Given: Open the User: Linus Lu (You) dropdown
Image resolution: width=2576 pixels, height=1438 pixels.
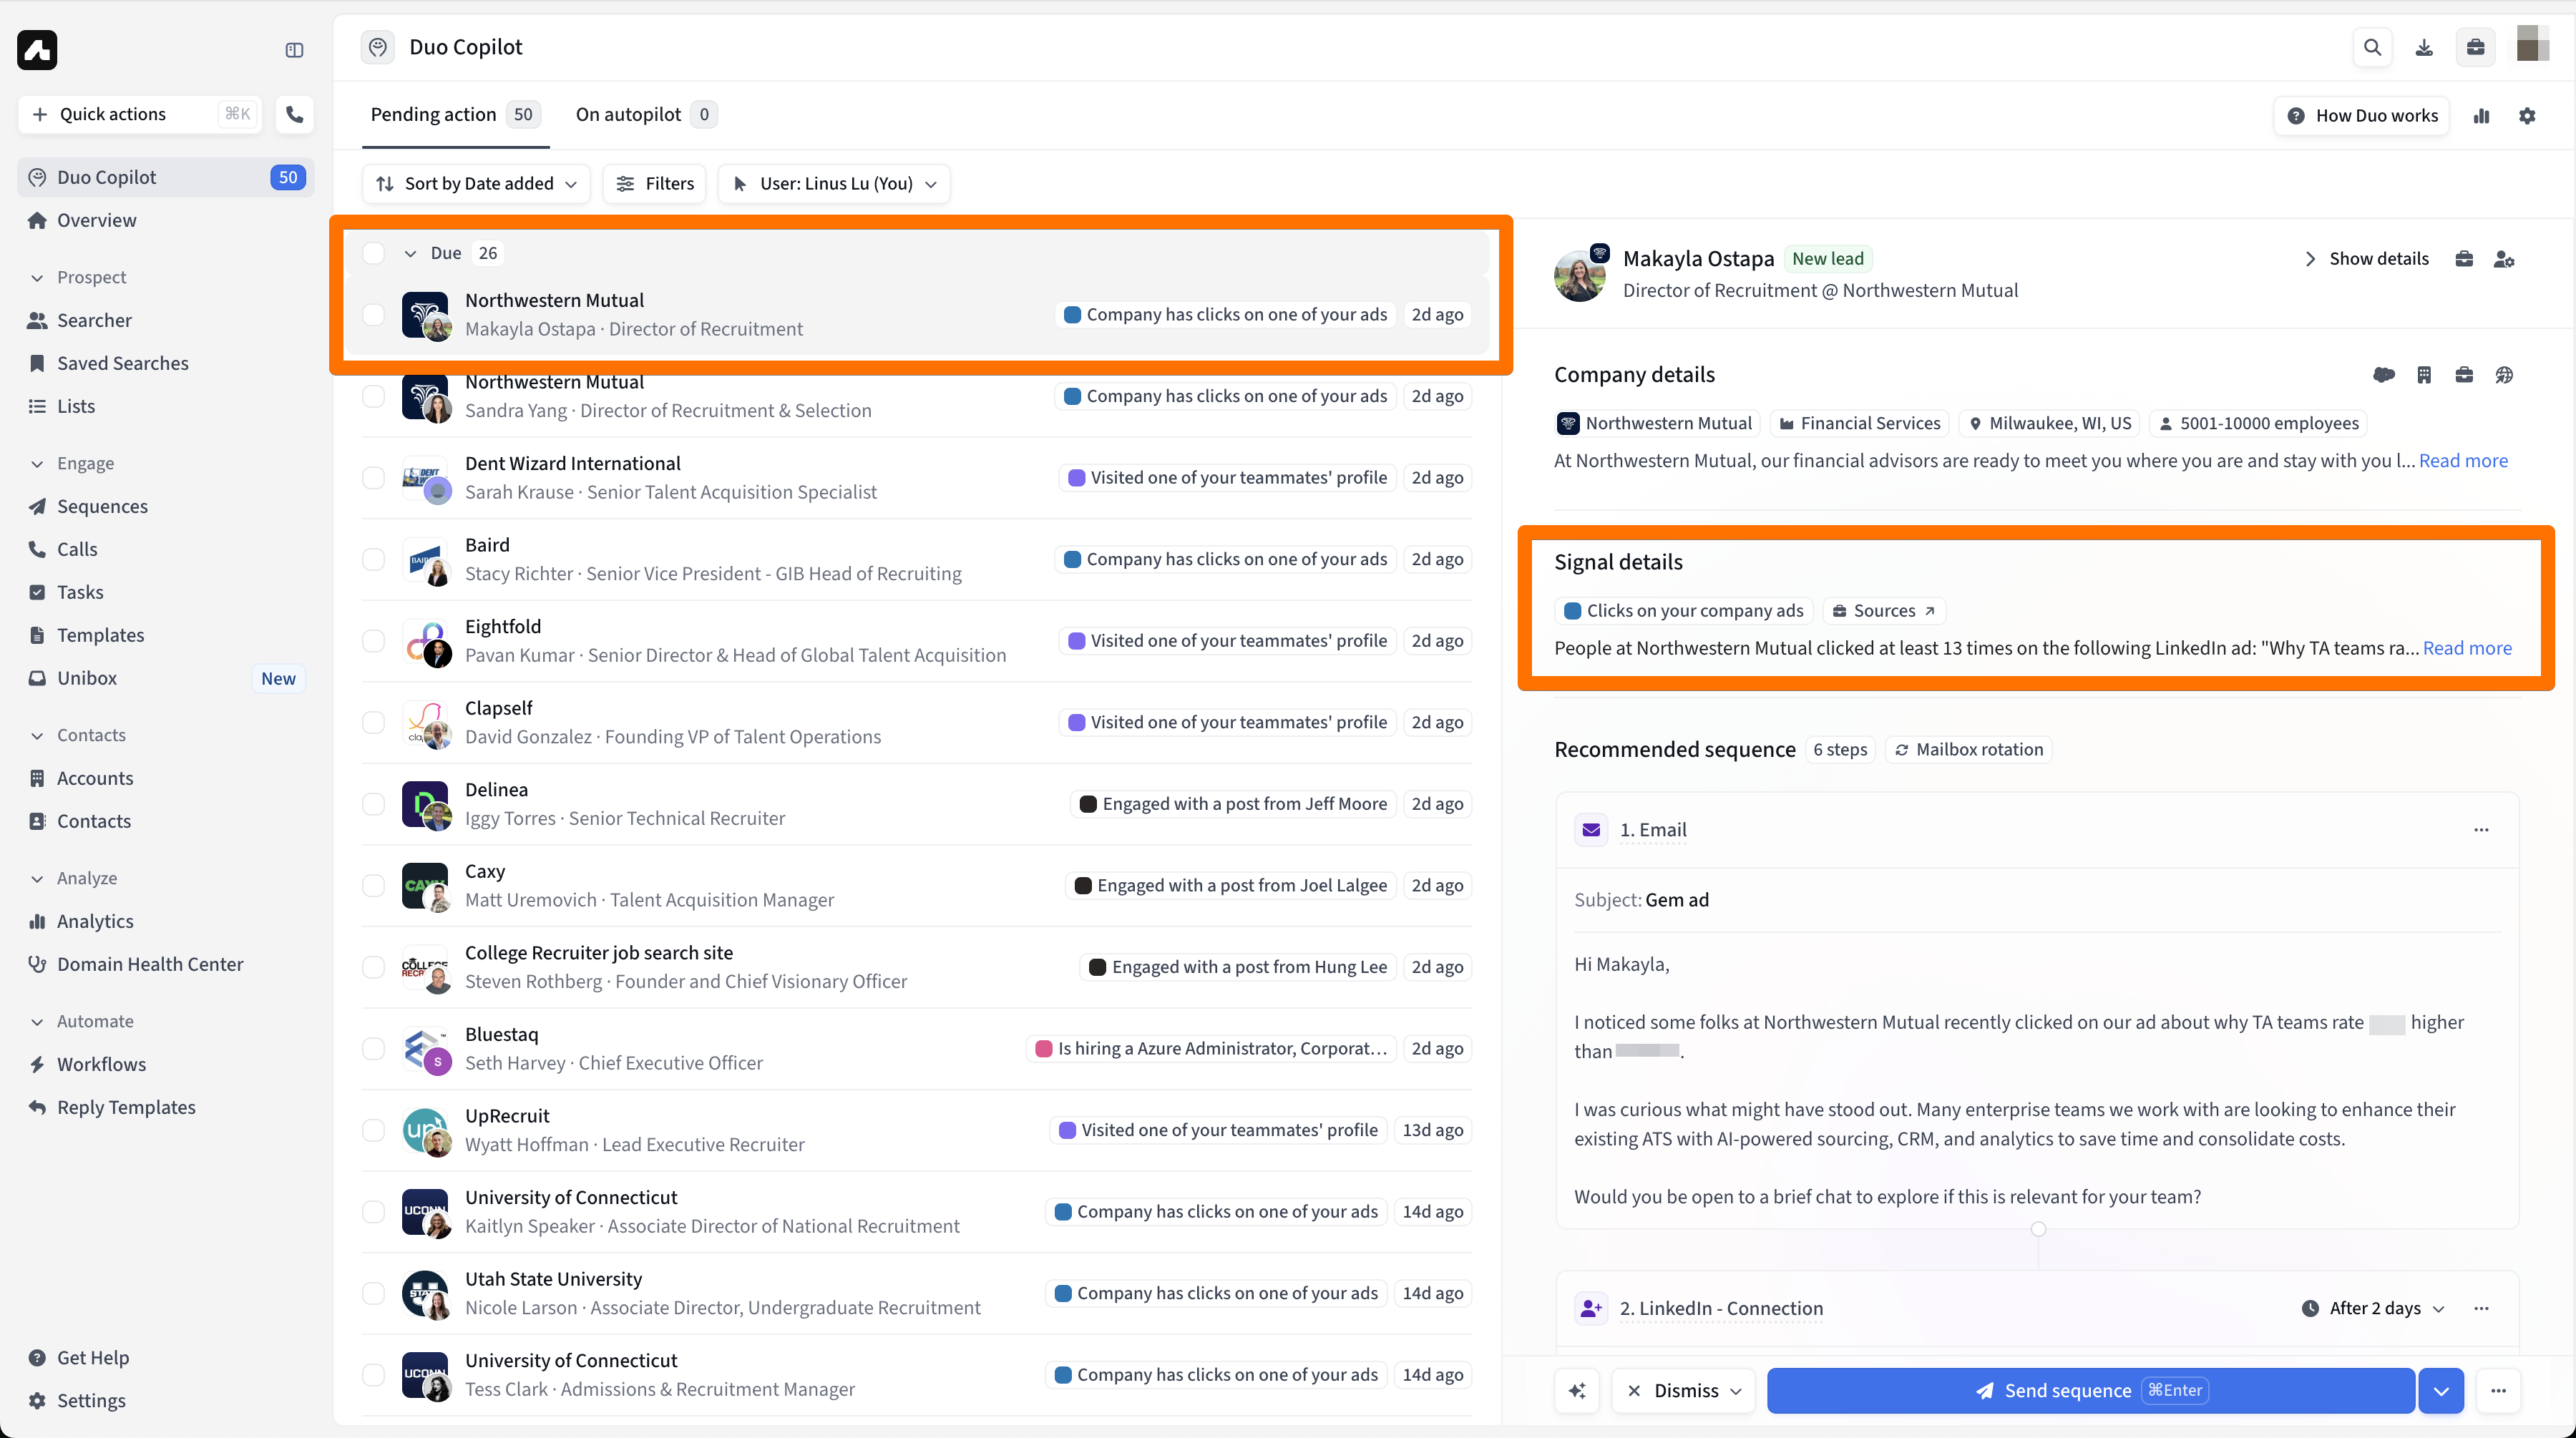Looking at the screenshot, I should [834, 184].
